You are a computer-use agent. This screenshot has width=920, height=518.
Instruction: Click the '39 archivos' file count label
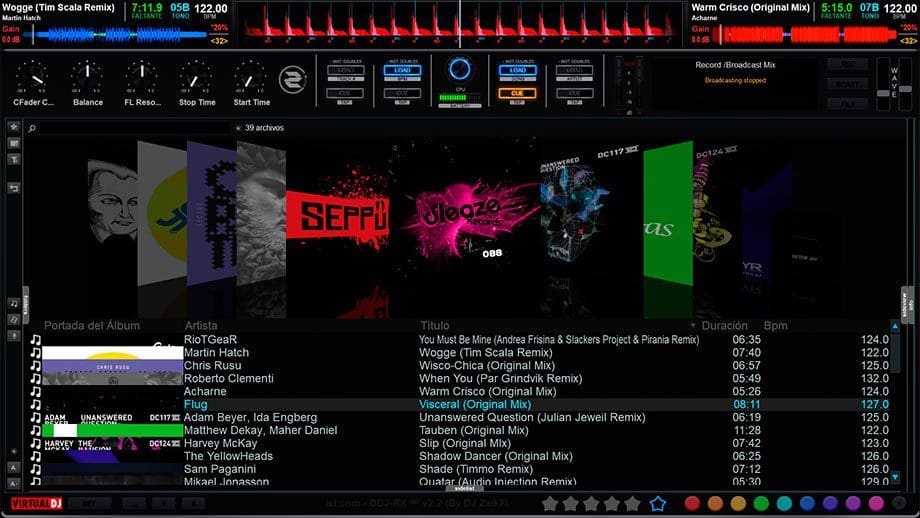(x=264, y=128)
